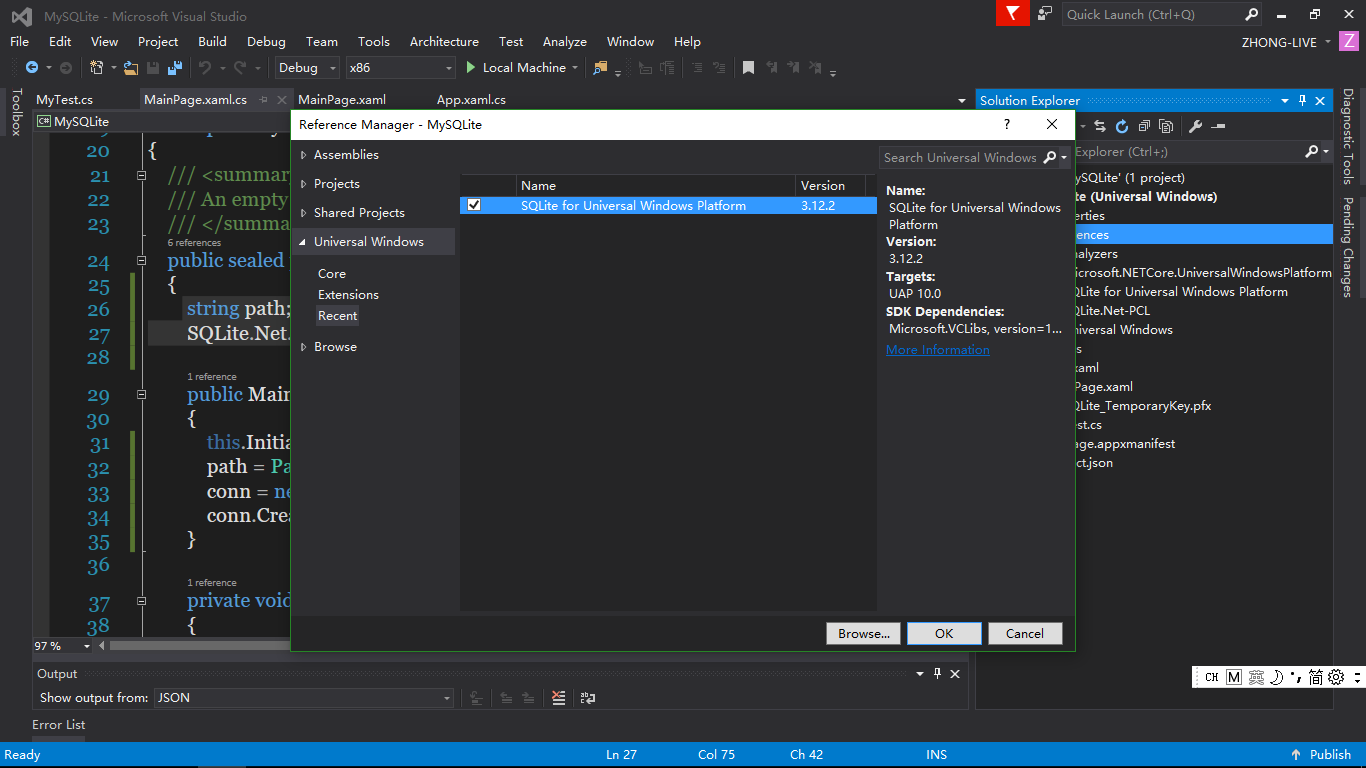Viewport: 1366px width, 768px height.
Task: Click the Open File folder icon
Action: click(131, 68)
